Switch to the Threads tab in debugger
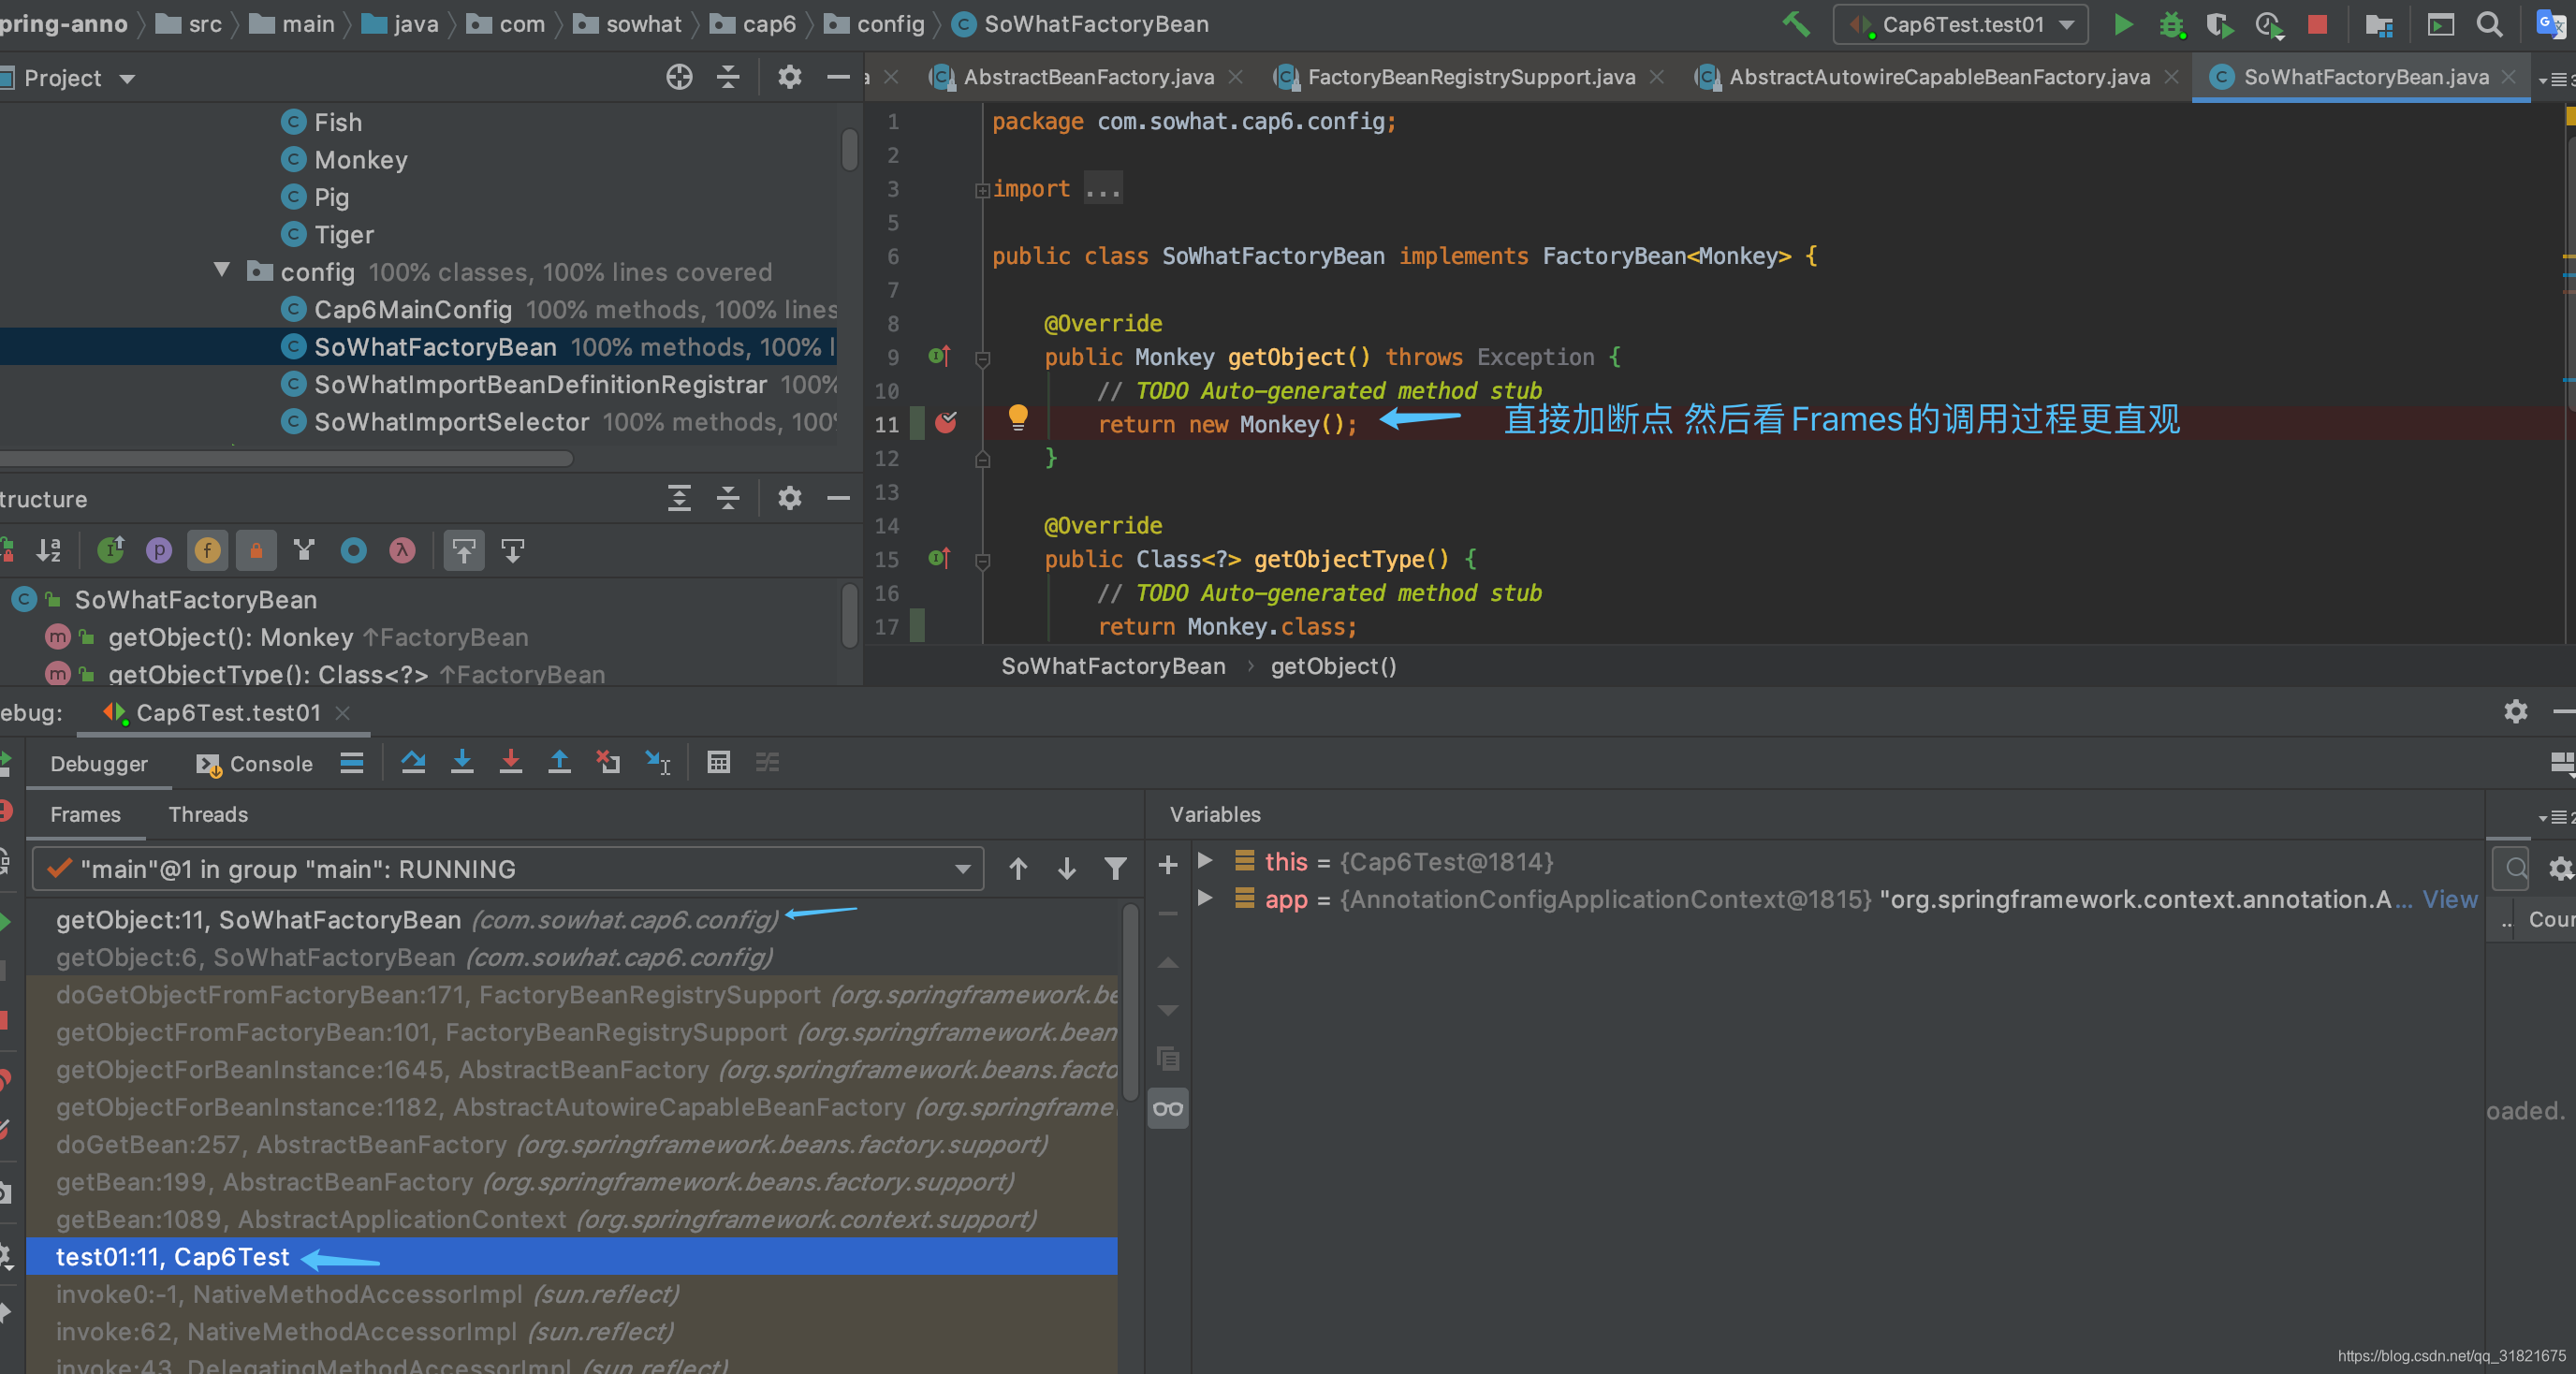 [x=208, y=814]
